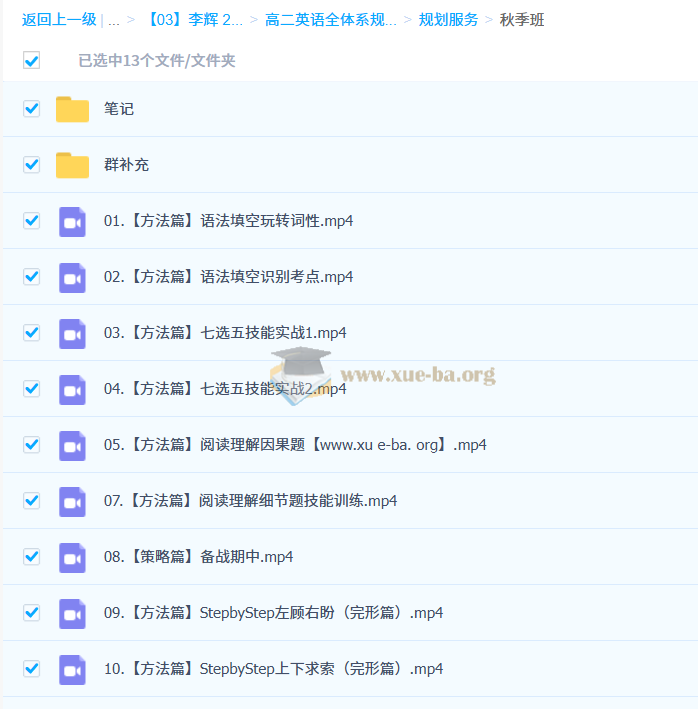698x709 pixels.
Task: Navigate to 高二英语全体系规 breadcrumb
Action: (x=331, y=20)
